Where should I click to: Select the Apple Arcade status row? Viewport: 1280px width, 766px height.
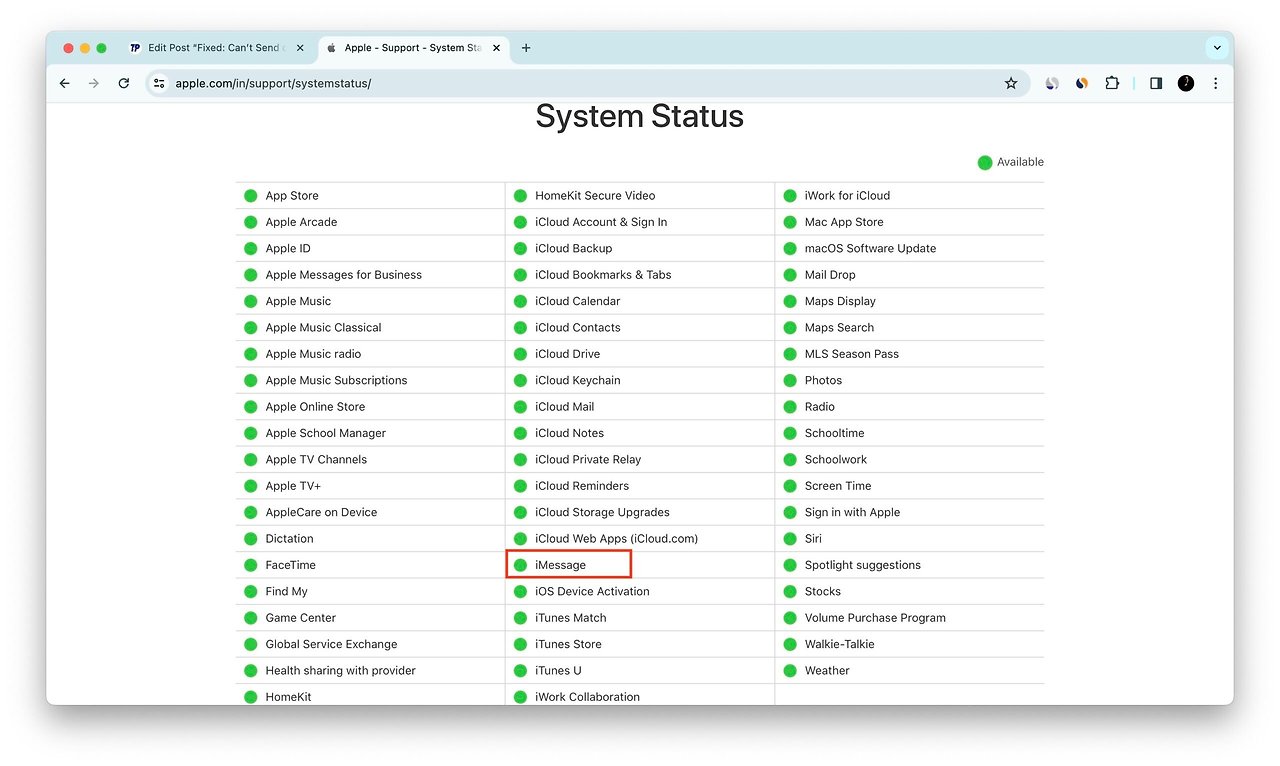pyautogui.click(x=370, y=222)
